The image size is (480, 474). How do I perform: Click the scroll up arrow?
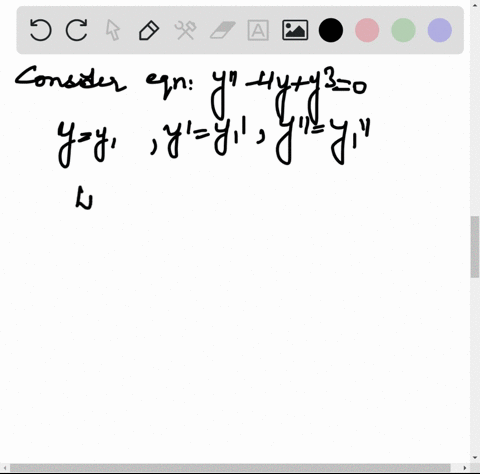point(475,4)
